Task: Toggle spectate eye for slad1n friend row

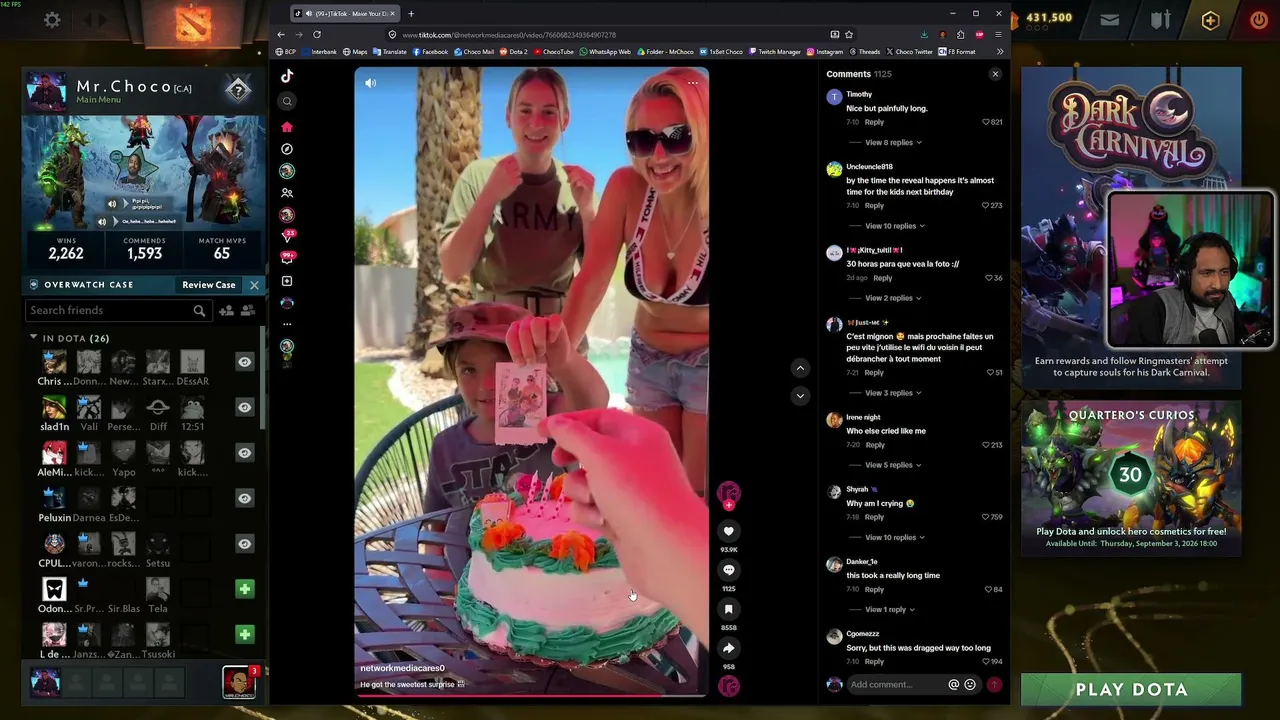Action: (244, 407)
